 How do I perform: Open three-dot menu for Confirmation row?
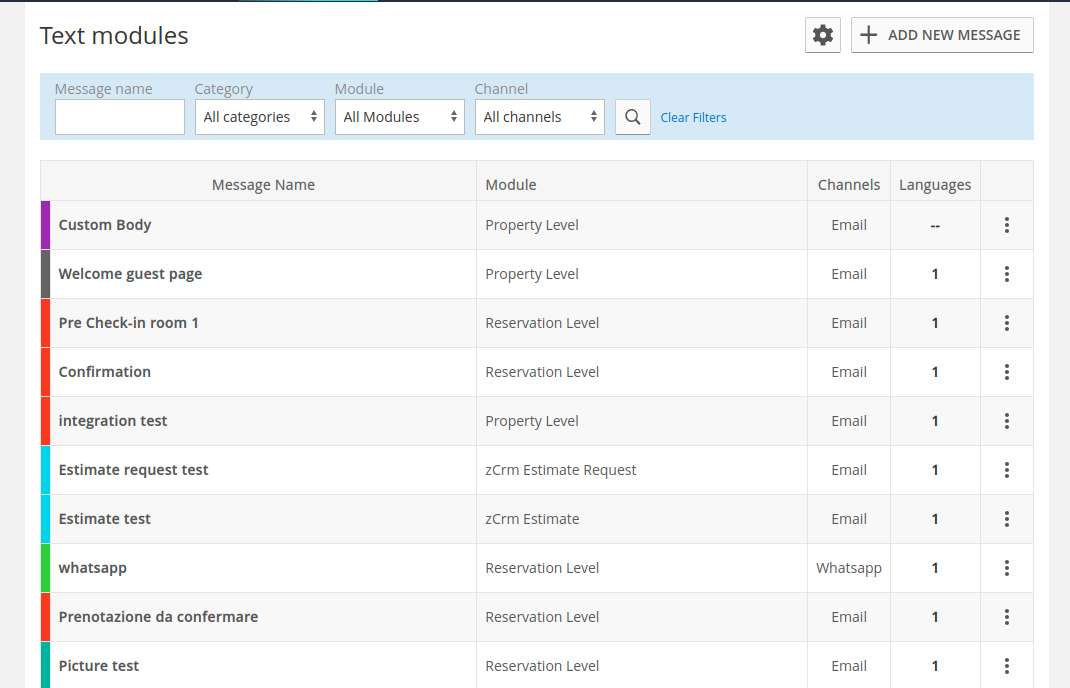(x=1006, y=372)
